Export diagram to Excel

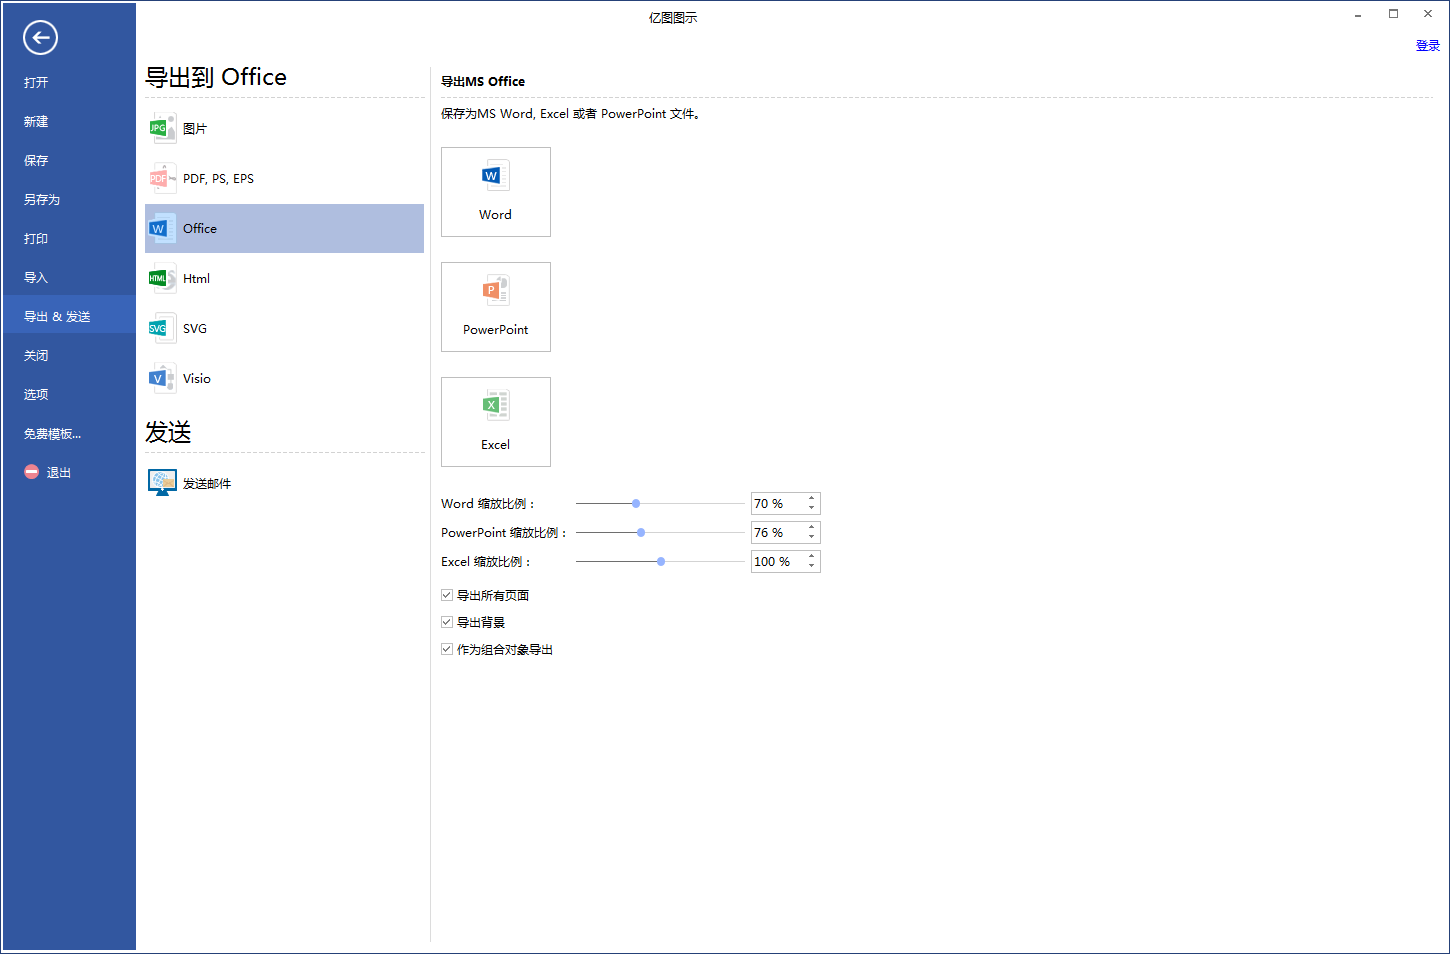496,422
